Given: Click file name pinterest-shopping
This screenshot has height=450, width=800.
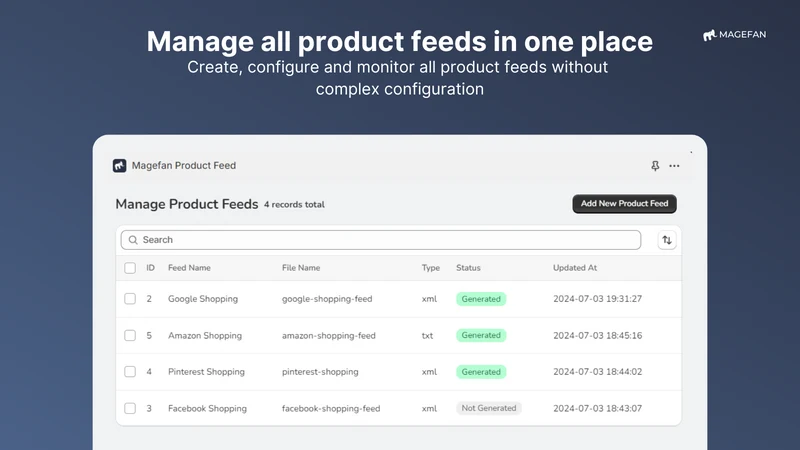Looking at the screenshot, I should pyautogui.click(x=320, y=372).
